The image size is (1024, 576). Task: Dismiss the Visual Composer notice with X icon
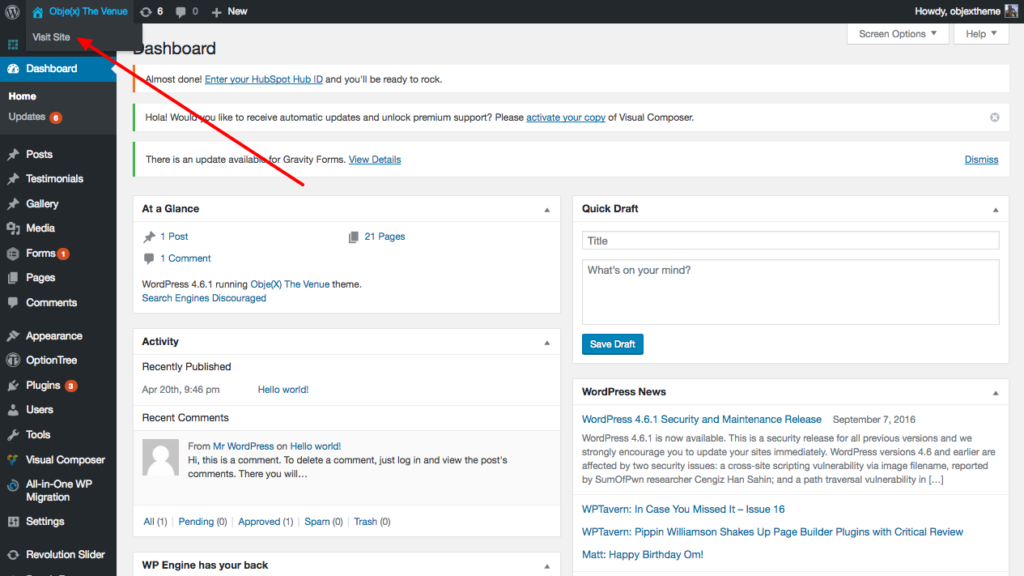(995, 118)
